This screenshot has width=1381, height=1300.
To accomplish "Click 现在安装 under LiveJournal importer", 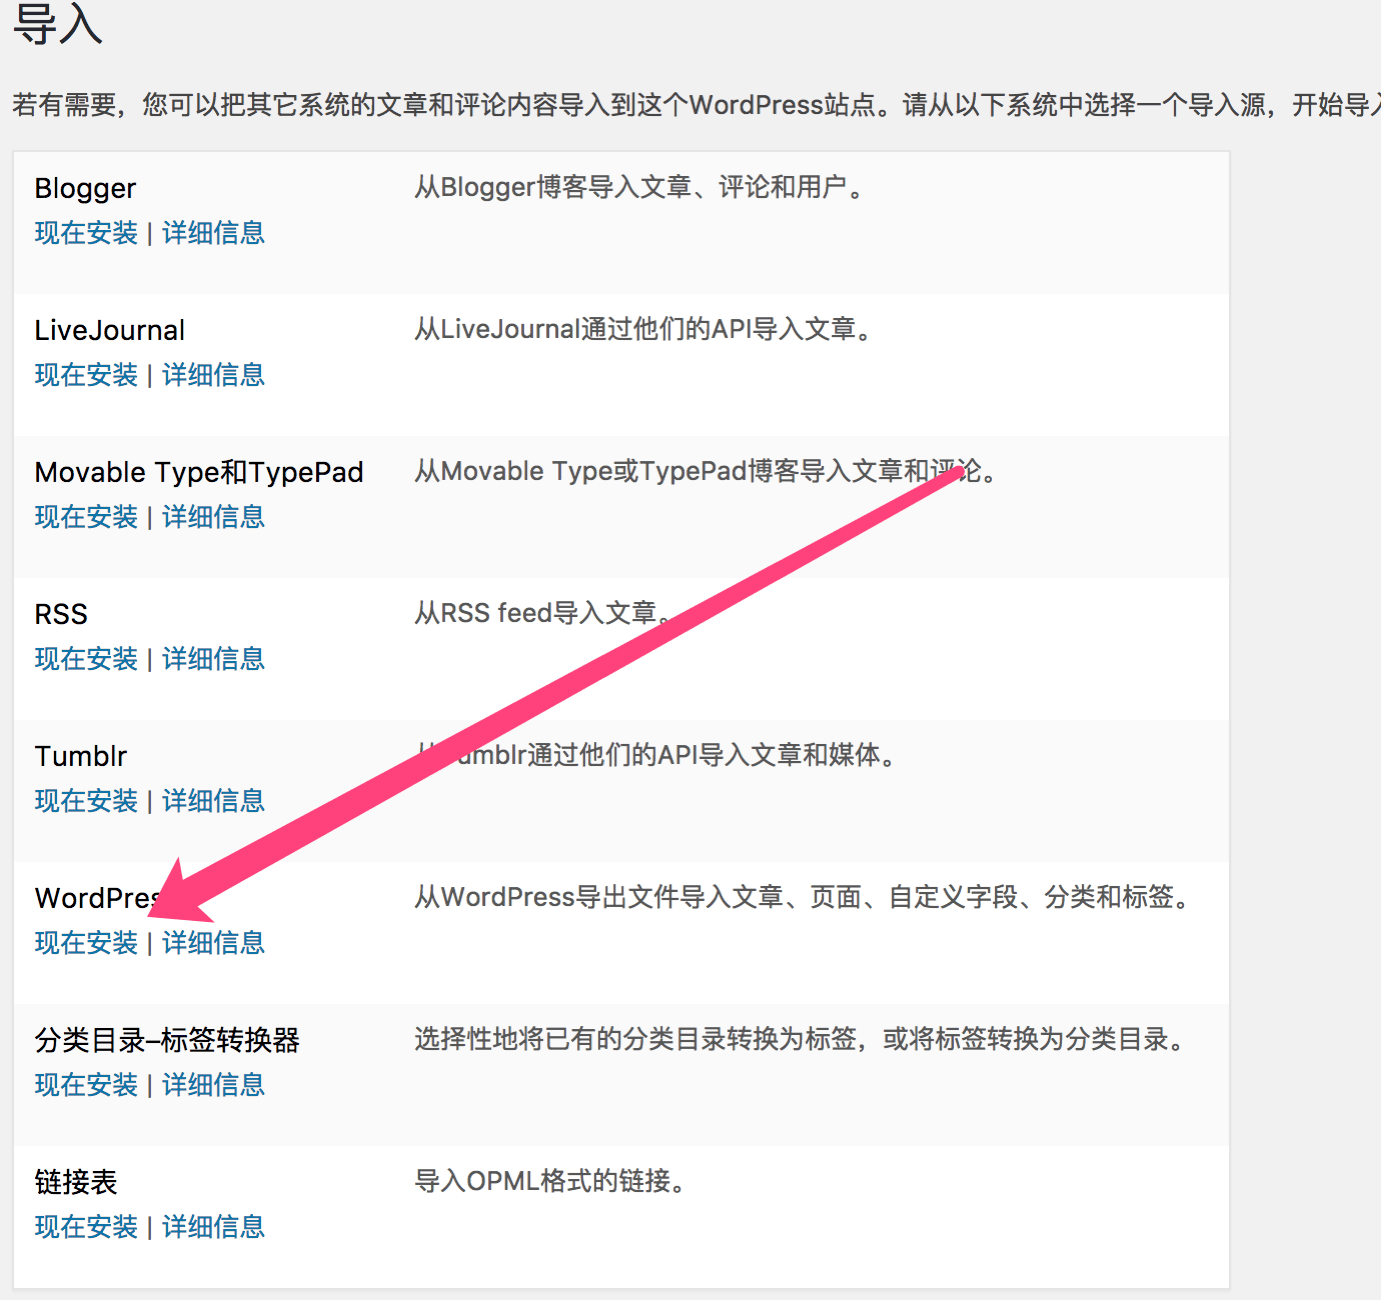I will pos(84,375).
